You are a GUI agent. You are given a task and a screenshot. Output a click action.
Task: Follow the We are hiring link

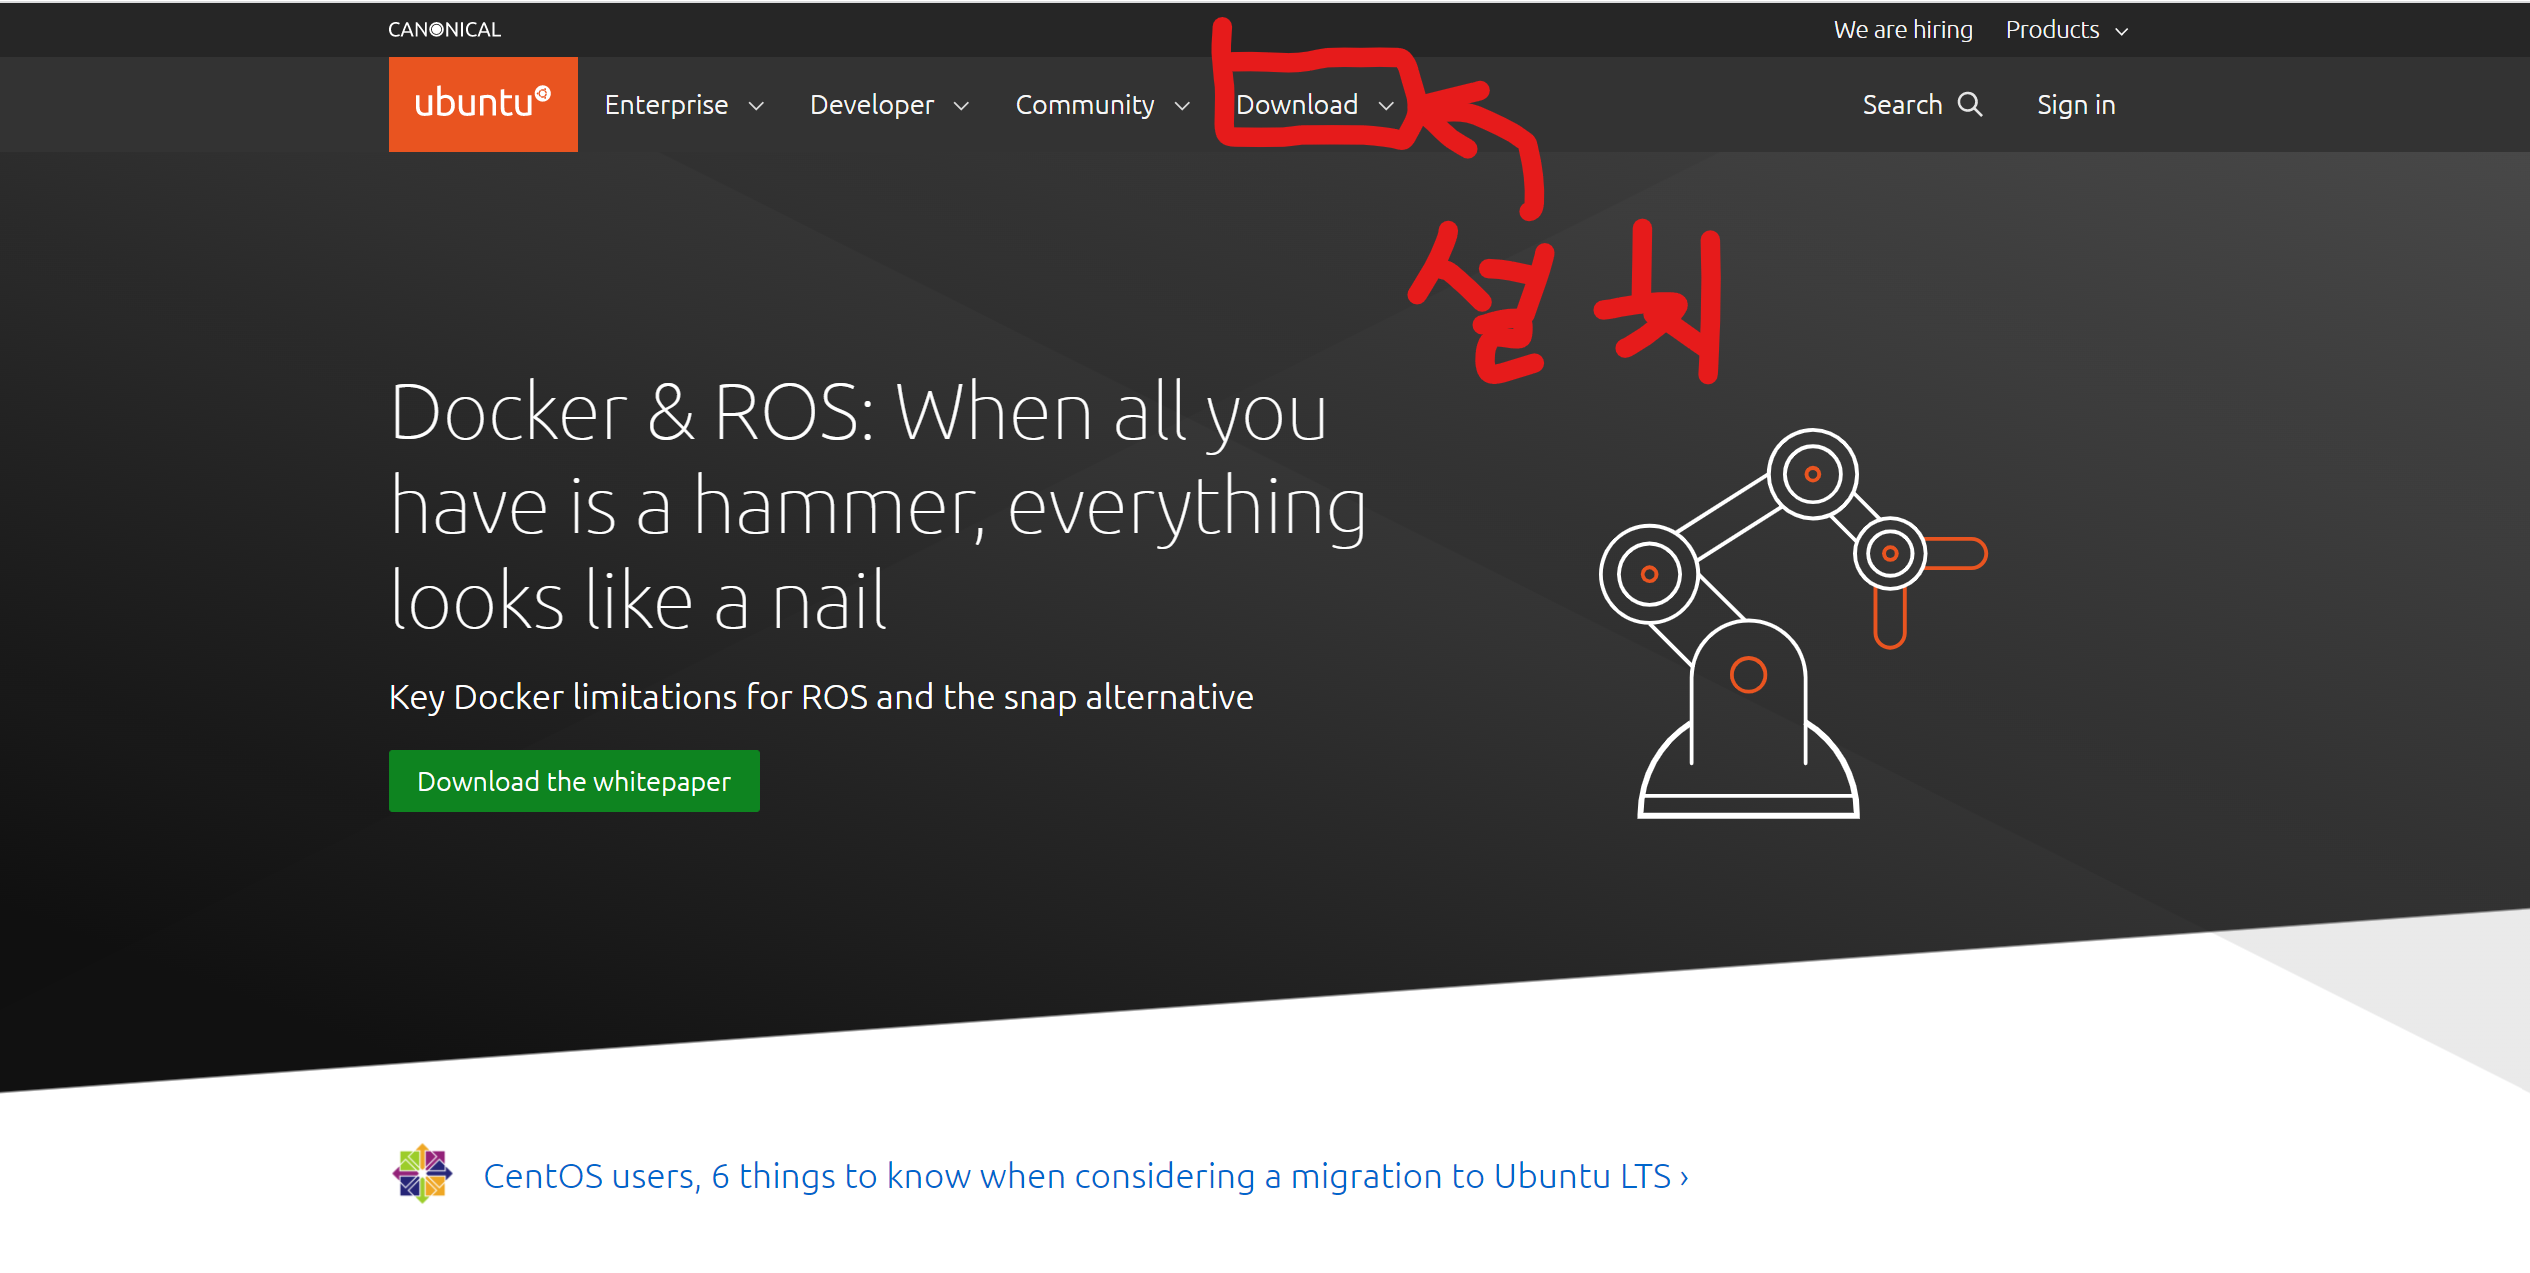1902,30
